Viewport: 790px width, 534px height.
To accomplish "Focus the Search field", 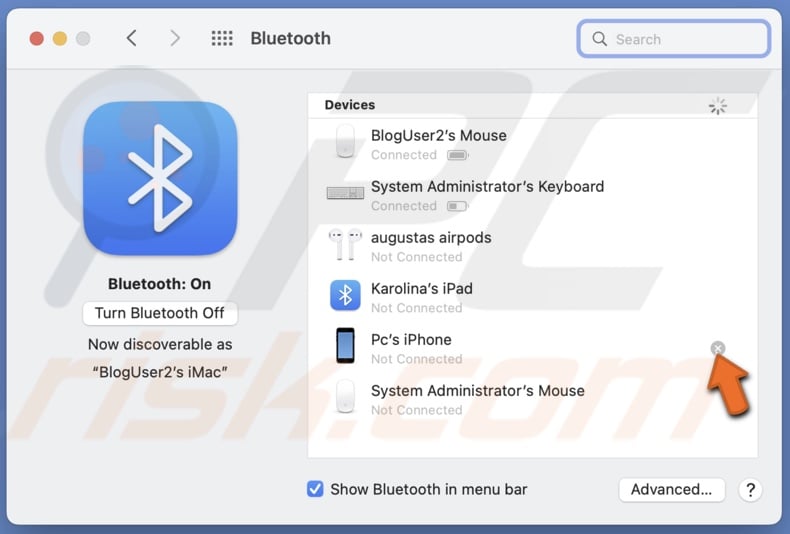I will 674,39.
